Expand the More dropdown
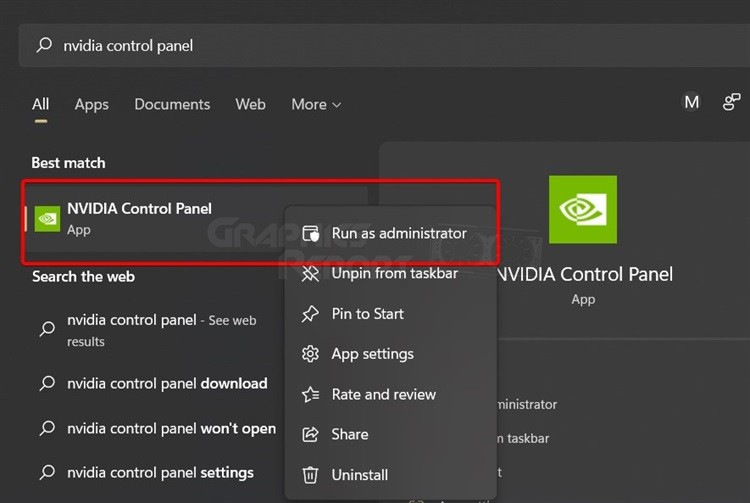Image resolution: width=750 pixels, height=503 pixels. pyautogui.click(x=316, y=104)
